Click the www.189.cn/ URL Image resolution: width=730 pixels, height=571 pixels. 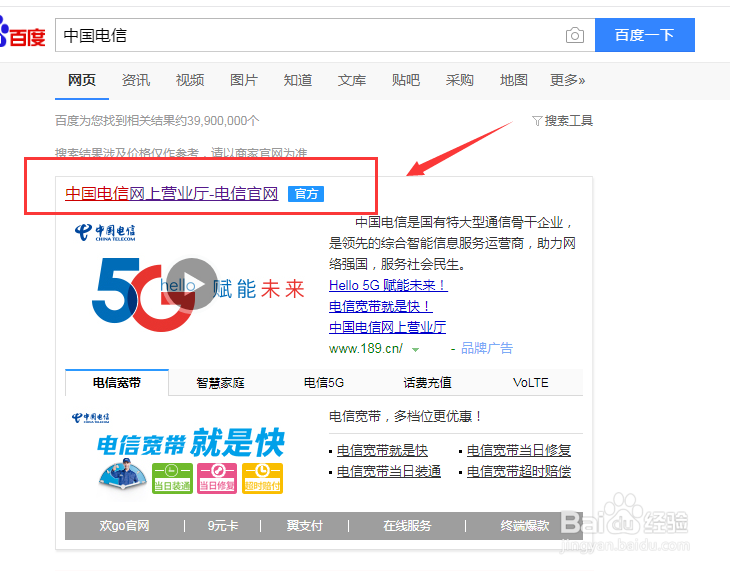366,348
